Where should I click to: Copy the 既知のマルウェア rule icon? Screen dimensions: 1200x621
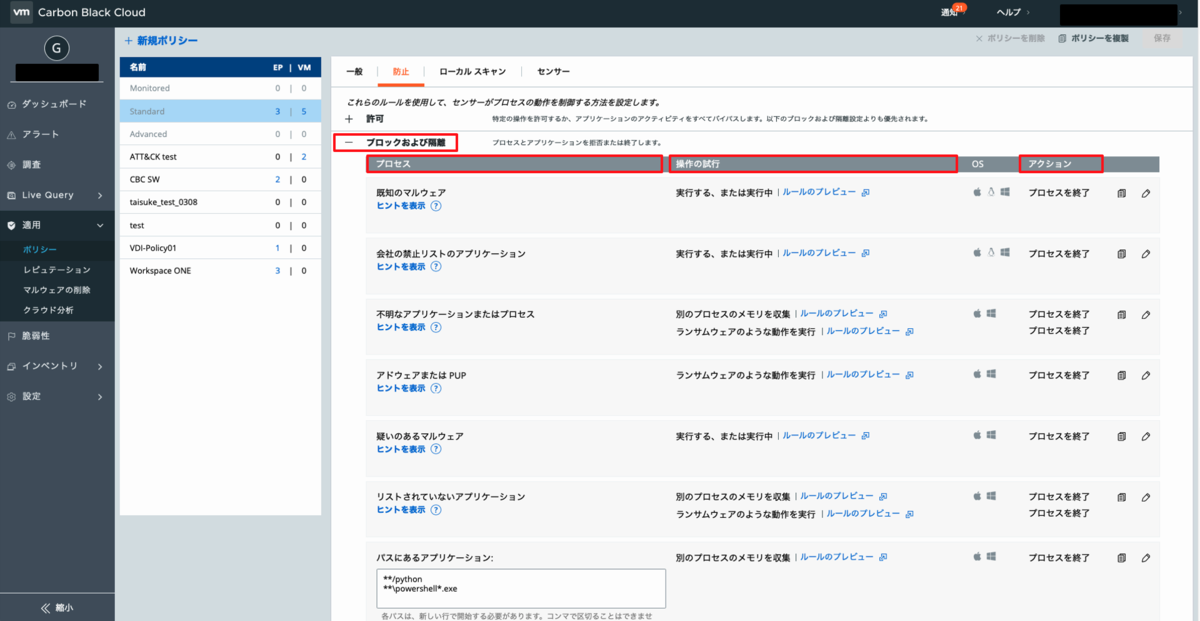(x=1122, y=193)
